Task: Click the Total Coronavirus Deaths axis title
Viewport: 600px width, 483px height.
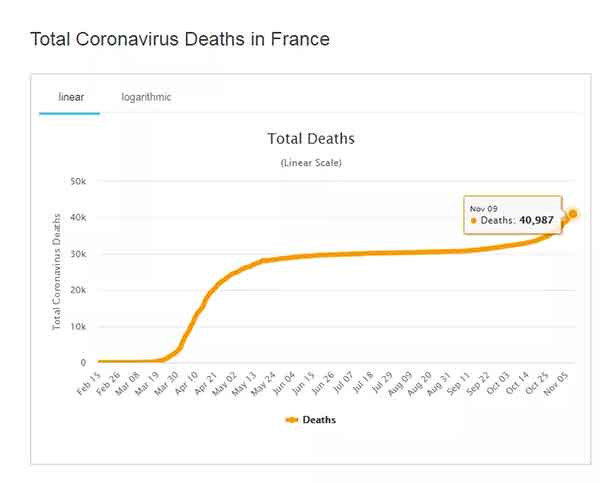Action: pyautogui.click(x=56, y=272)
